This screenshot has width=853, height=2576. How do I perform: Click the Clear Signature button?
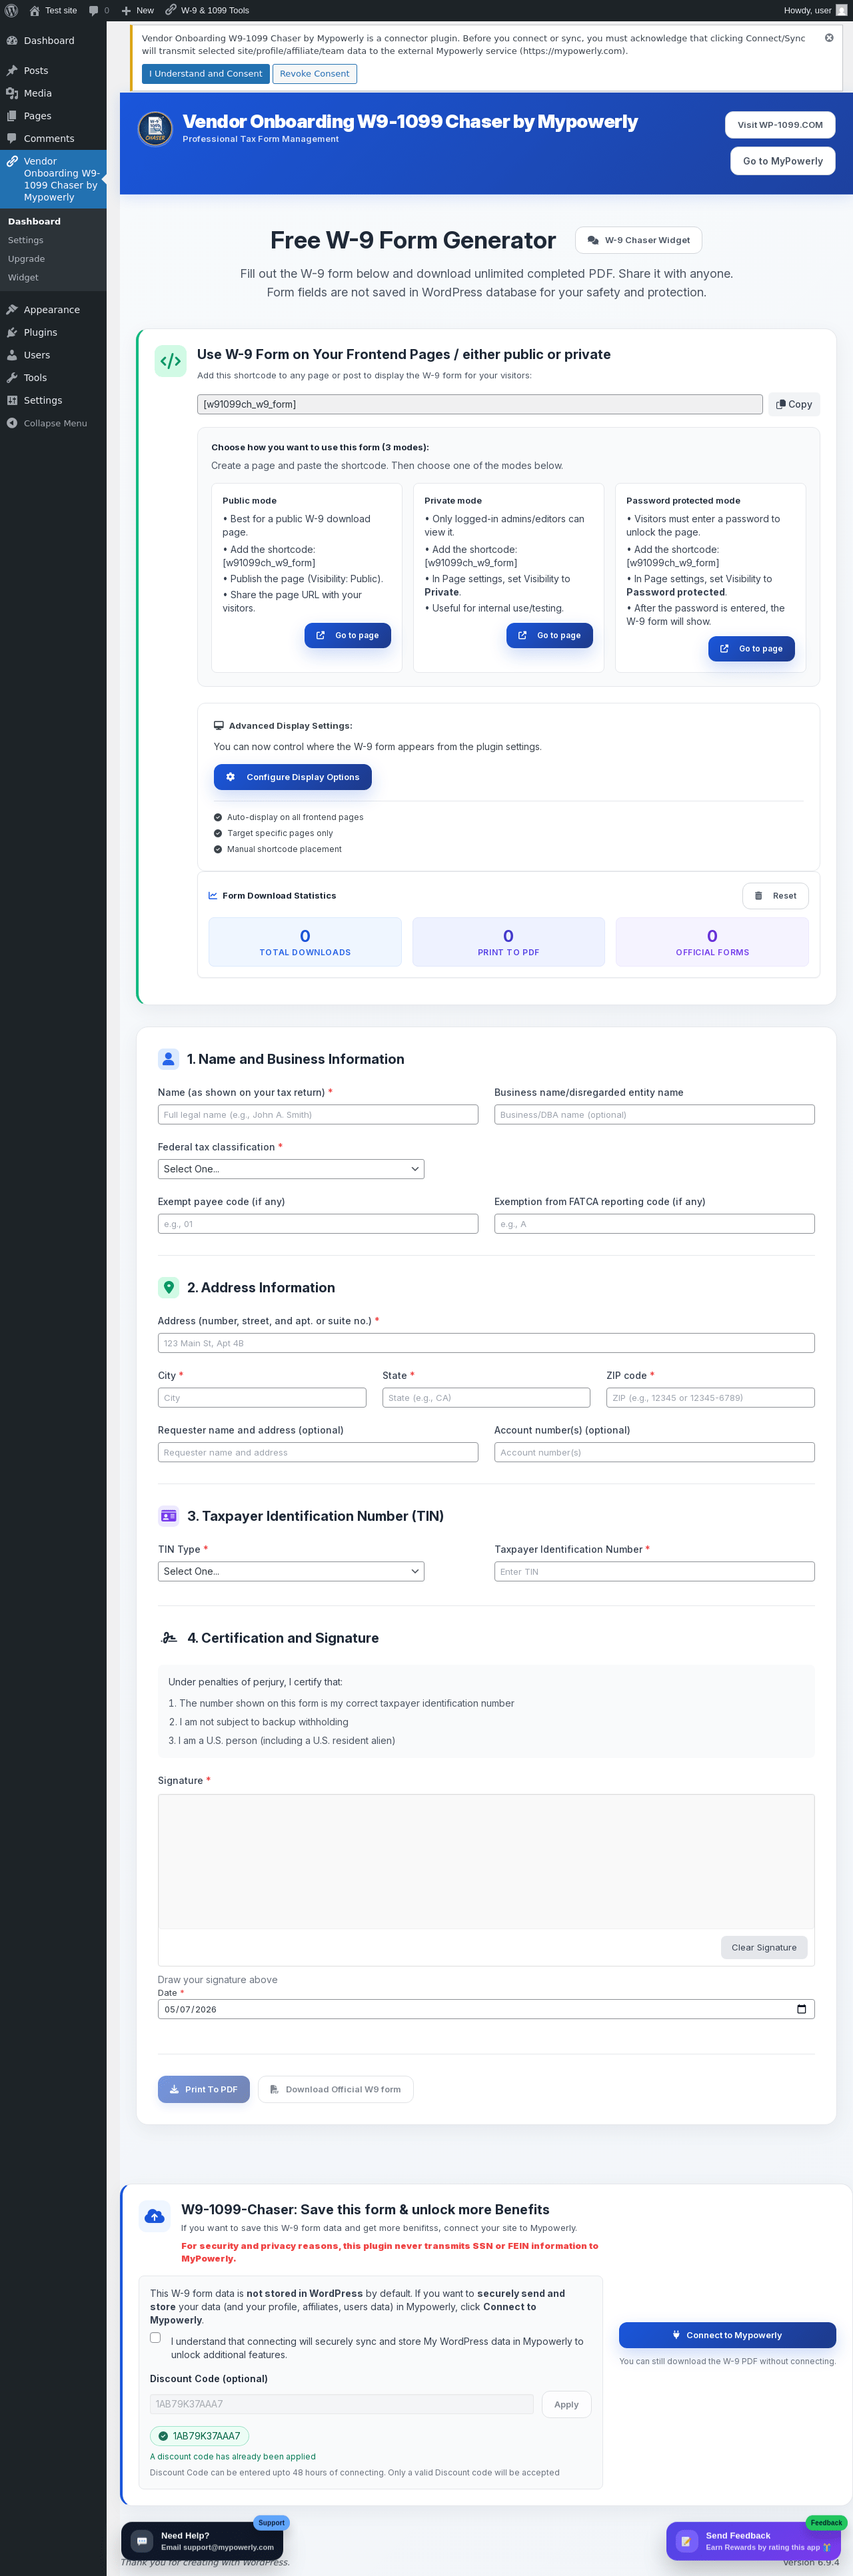(x=764, y=1947)
